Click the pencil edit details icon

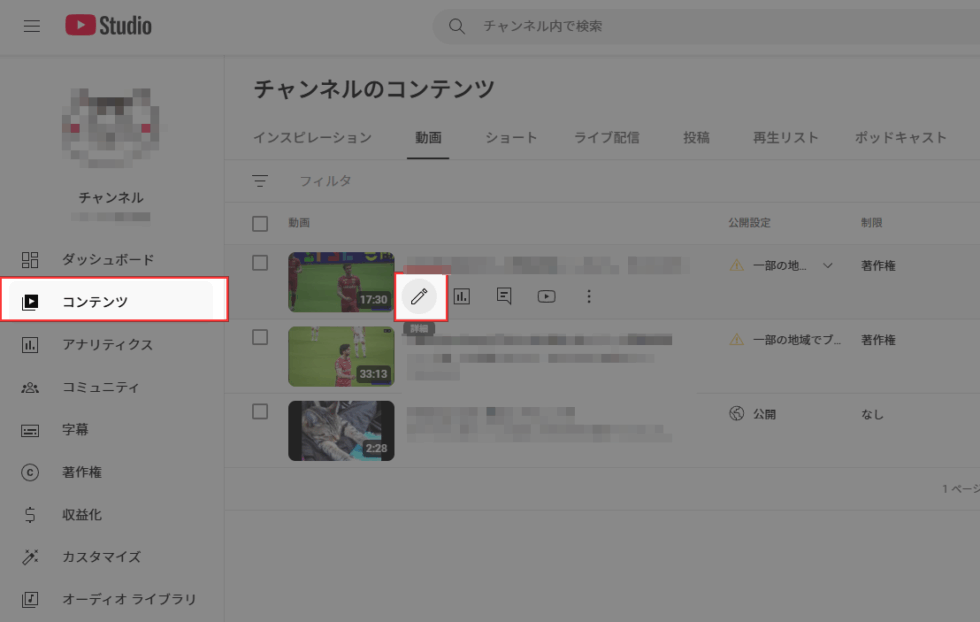pyautogui.click(x=420, y=296)
